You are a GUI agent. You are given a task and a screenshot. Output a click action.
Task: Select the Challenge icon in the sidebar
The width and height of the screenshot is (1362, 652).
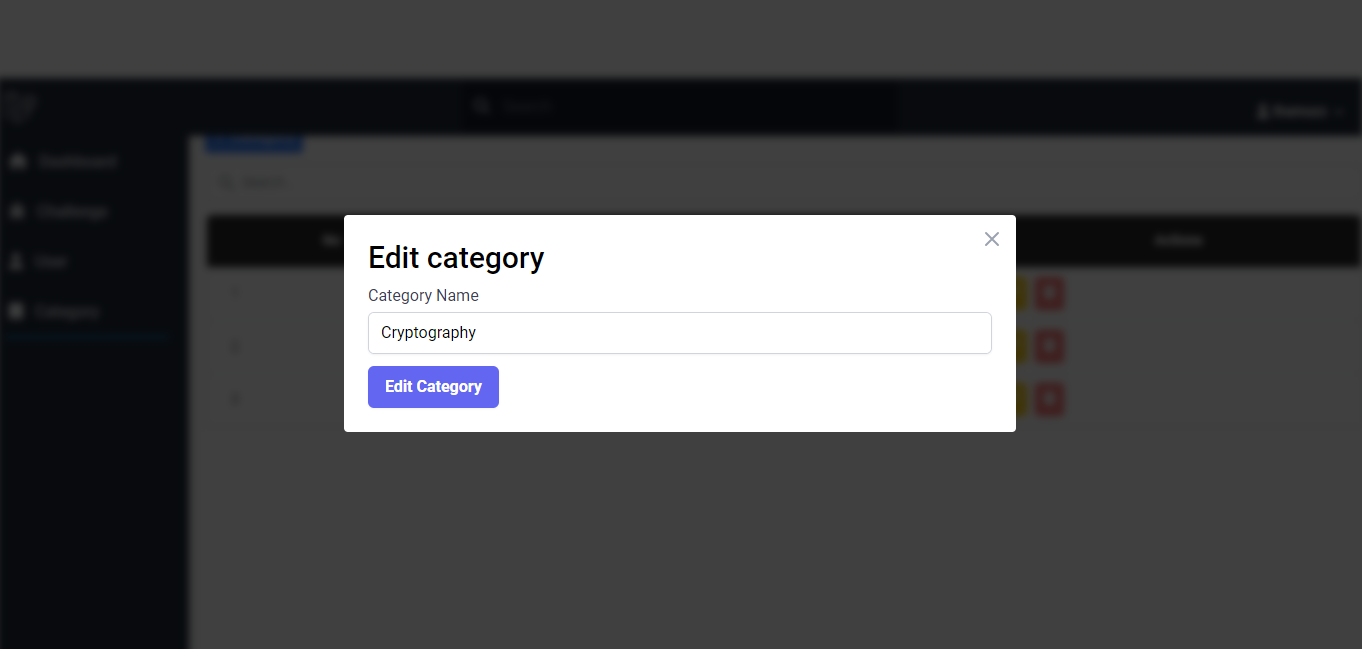[x=18, y=211]
